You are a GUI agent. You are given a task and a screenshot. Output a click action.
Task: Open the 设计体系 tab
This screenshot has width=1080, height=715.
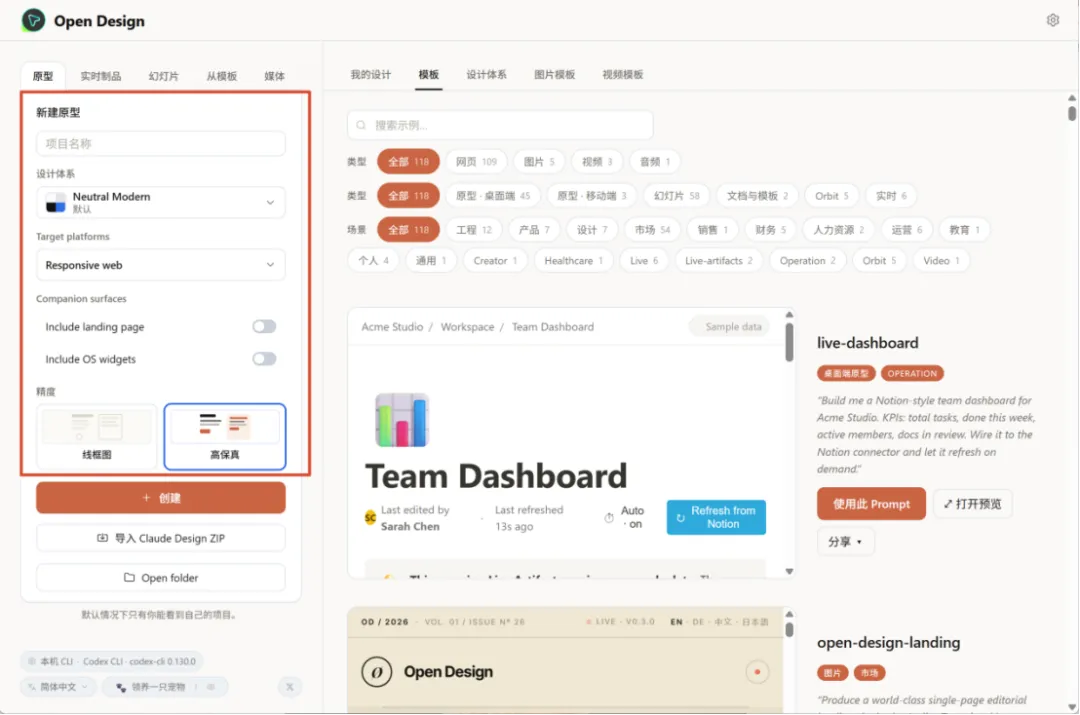coord(486,74)
